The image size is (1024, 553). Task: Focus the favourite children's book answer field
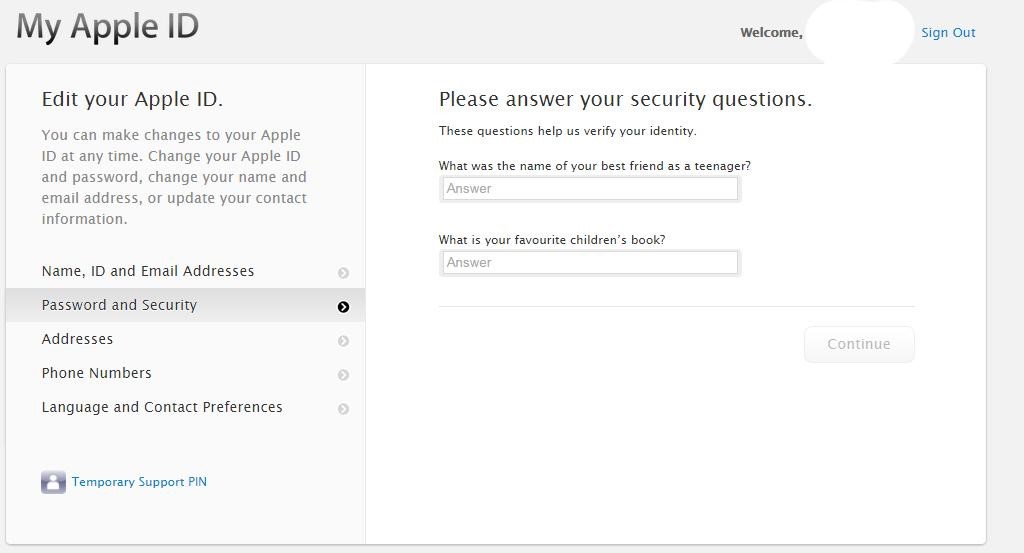pos(590,262)
